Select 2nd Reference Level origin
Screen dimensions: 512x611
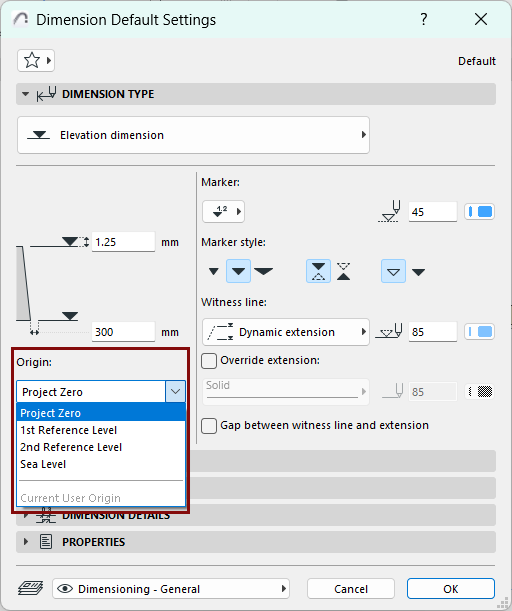pyautogui.click(x=101, y=447)
